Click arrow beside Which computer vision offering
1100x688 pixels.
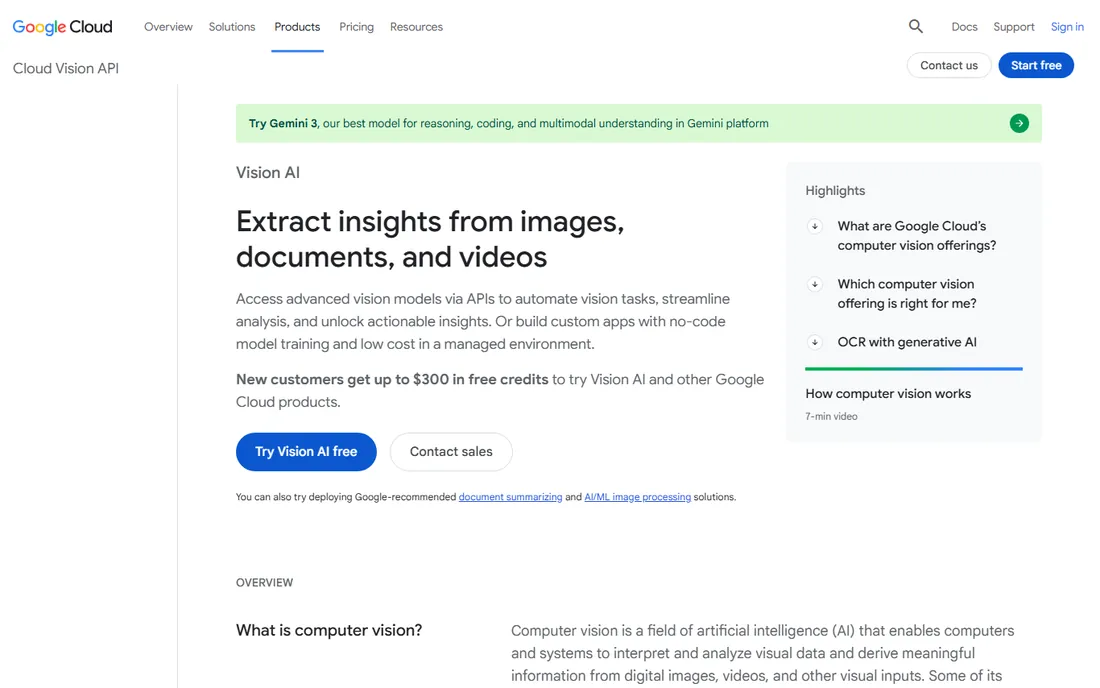coord(814,285)
